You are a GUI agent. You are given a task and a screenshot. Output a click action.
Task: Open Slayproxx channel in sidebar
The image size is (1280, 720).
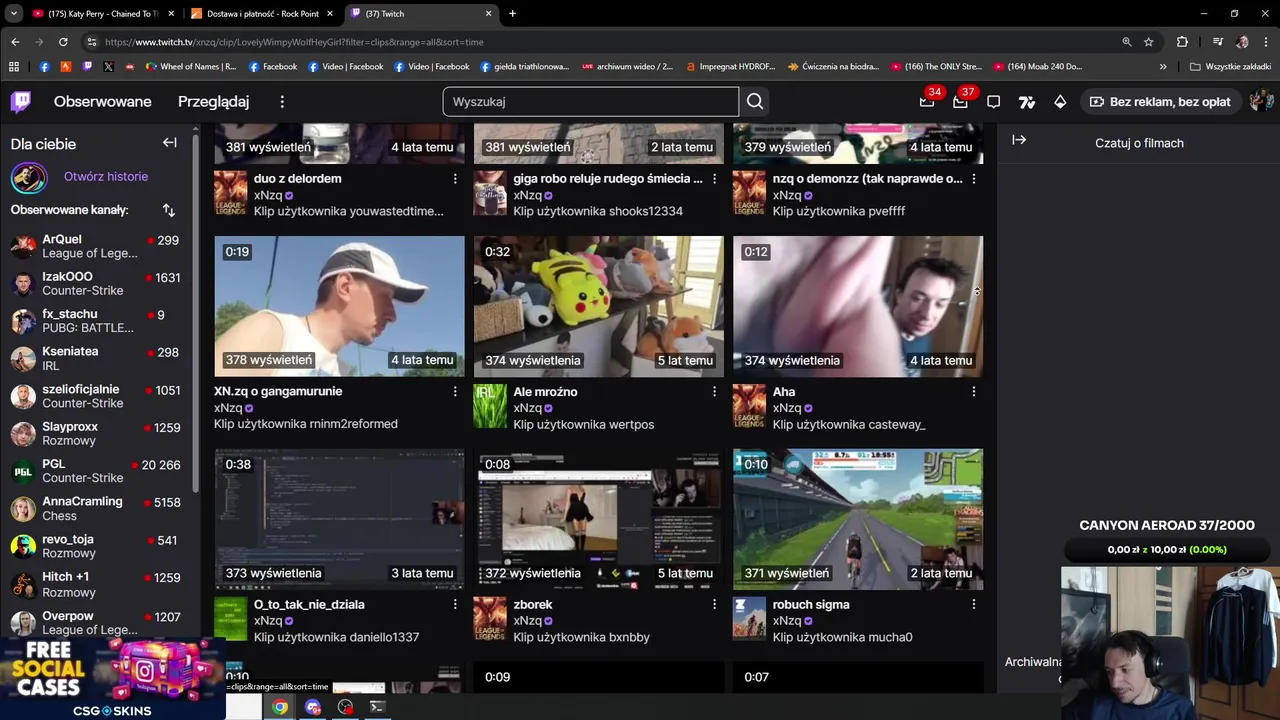pyautogui.click(x=95, y=434)
